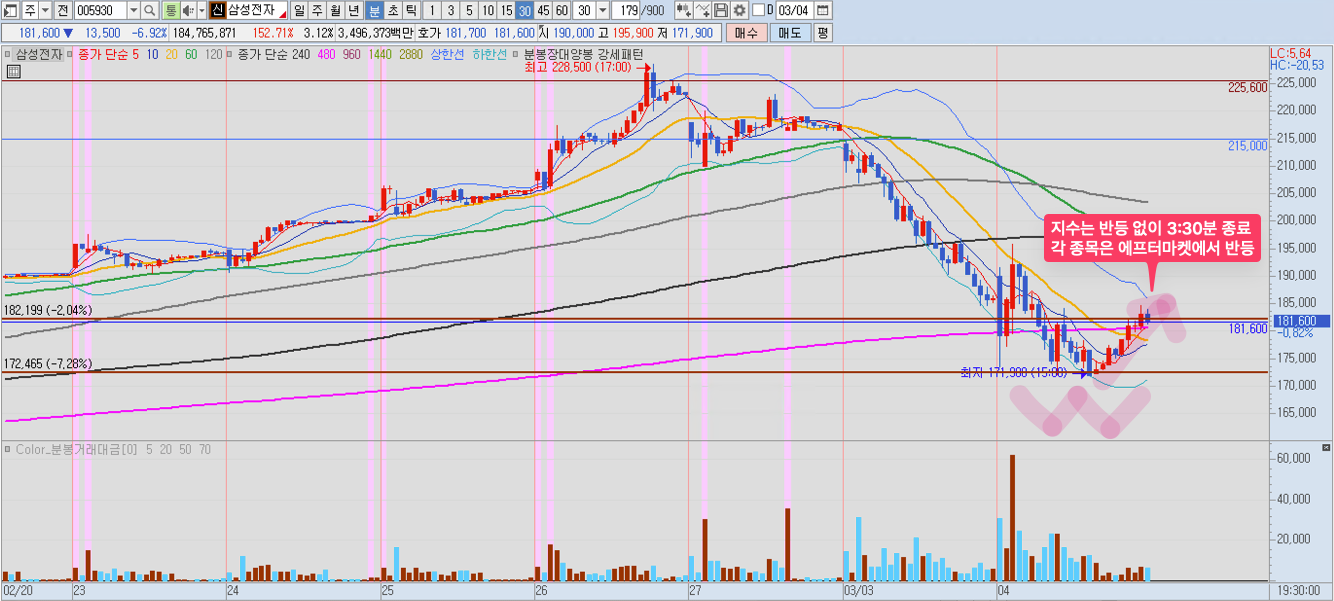
Task: Click the chart layout icon at top-left
Action: click(11, 10)
